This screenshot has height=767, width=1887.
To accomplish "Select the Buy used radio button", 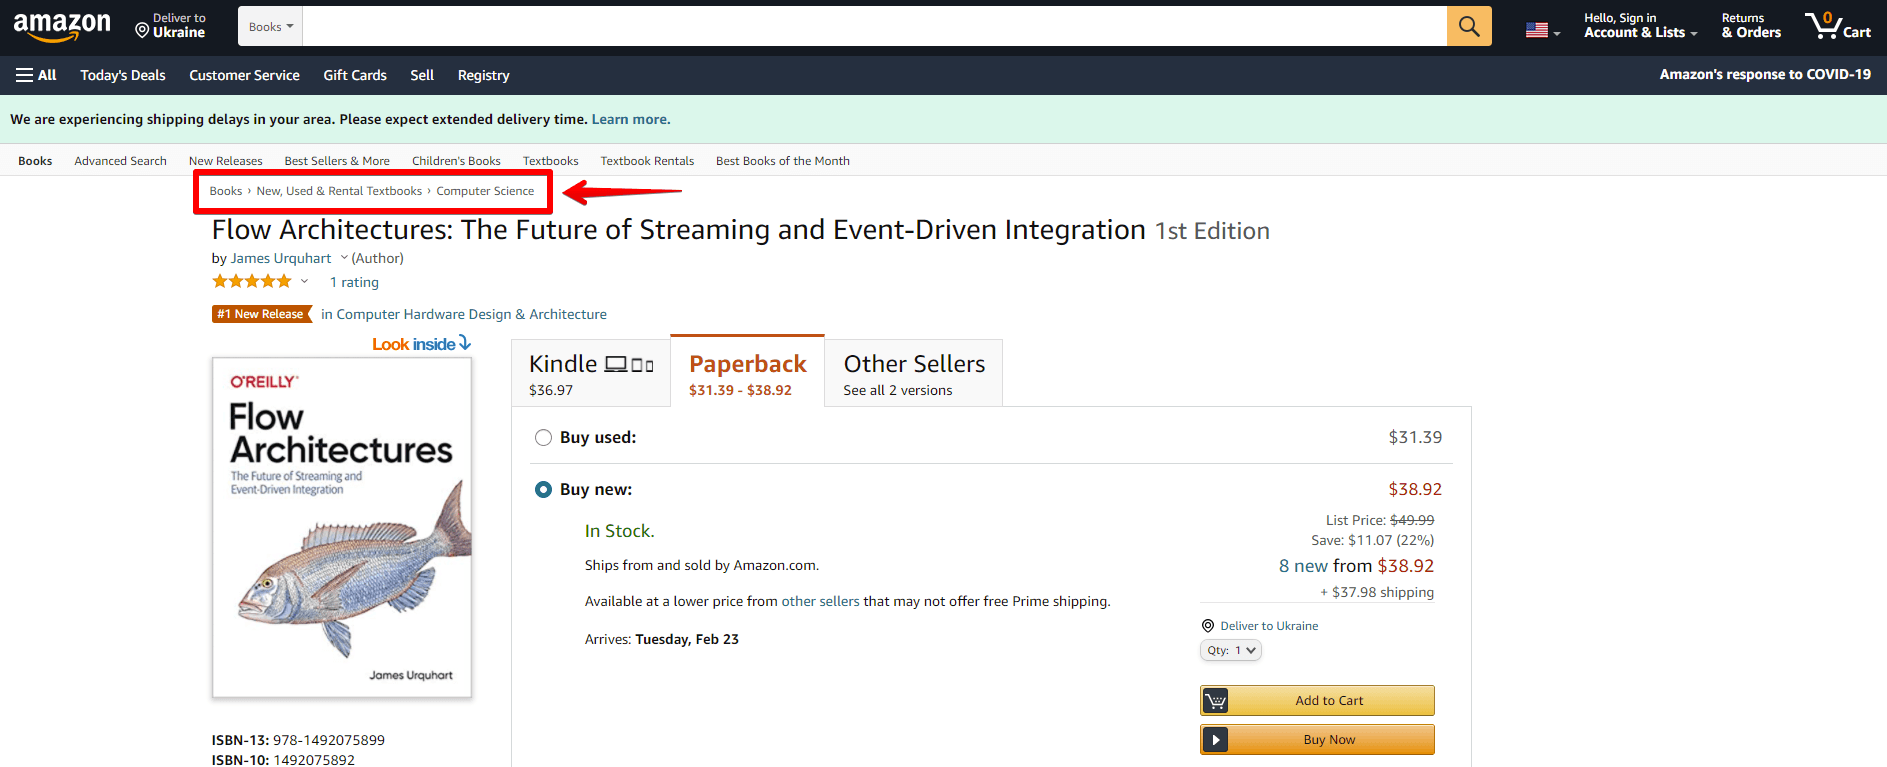I will tap(543, 437).
